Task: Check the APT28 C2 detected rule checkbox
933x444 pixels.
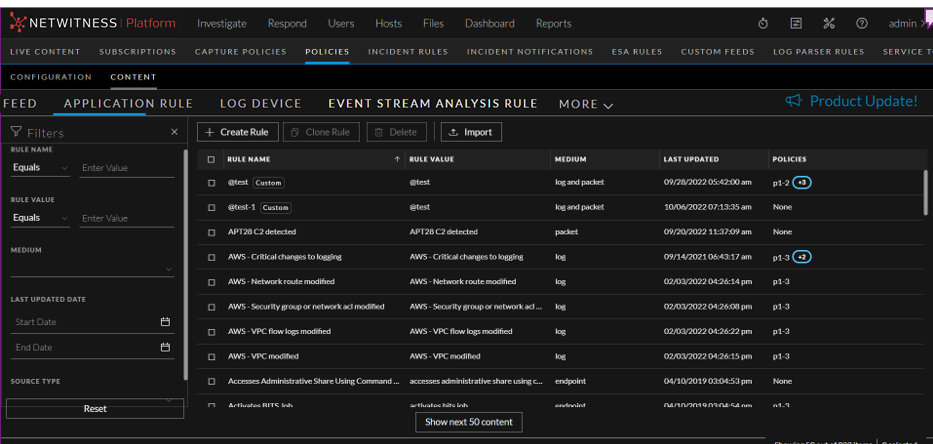Action: [211, 232]
